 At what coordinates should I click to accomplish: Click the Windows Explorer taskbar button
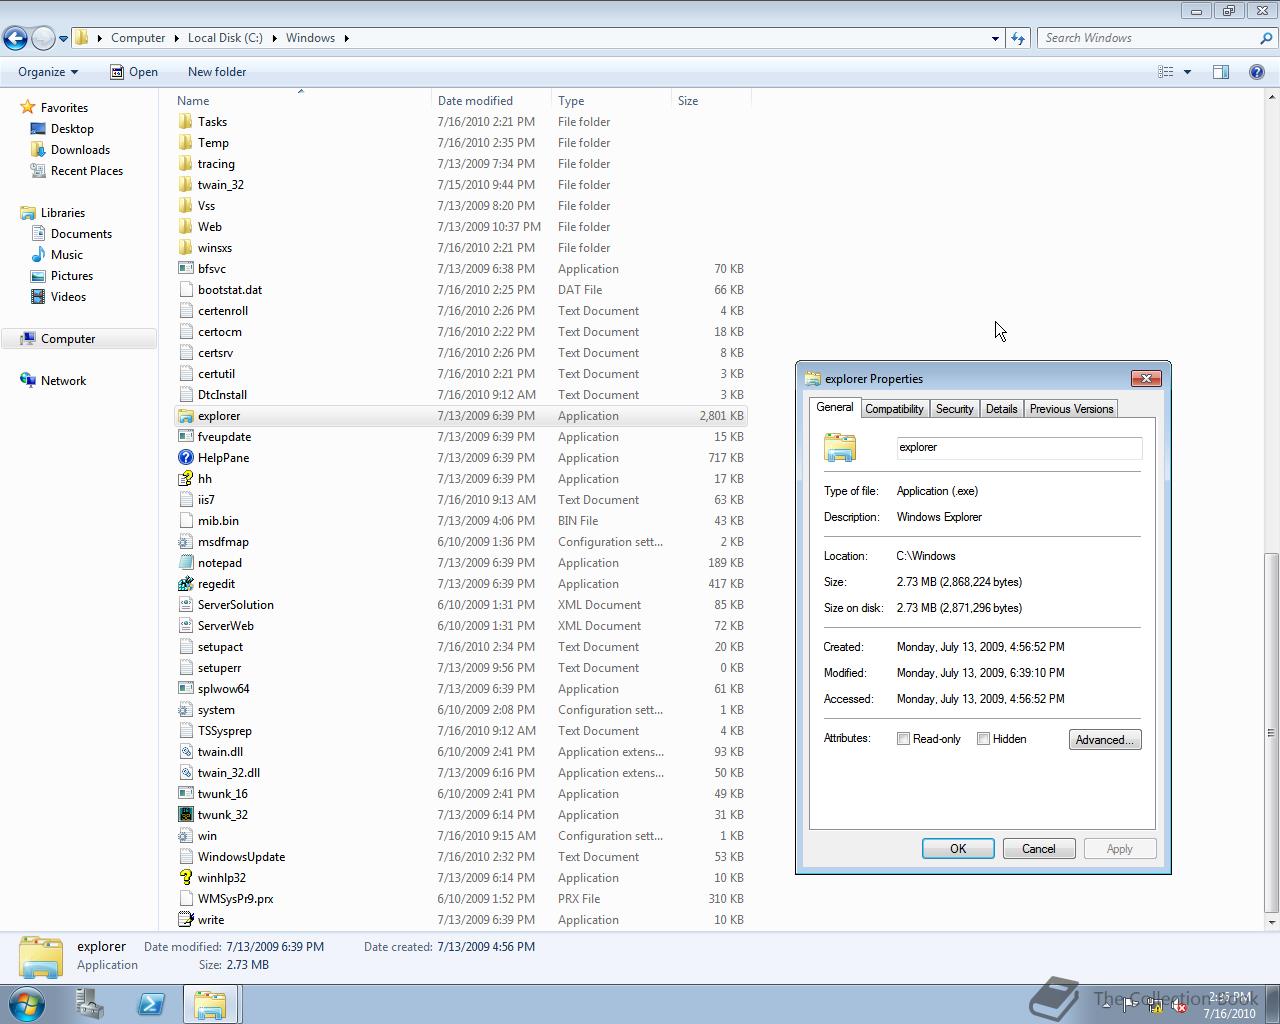click(x=210, y=1004)
